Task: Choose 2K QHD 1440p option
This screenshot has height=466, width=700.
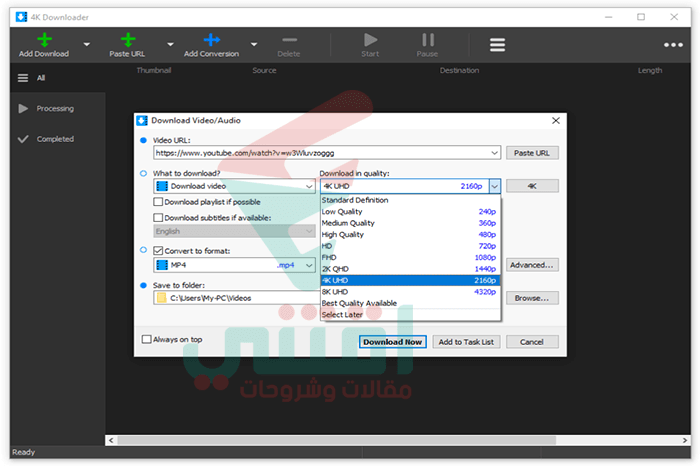Action: 410,269
